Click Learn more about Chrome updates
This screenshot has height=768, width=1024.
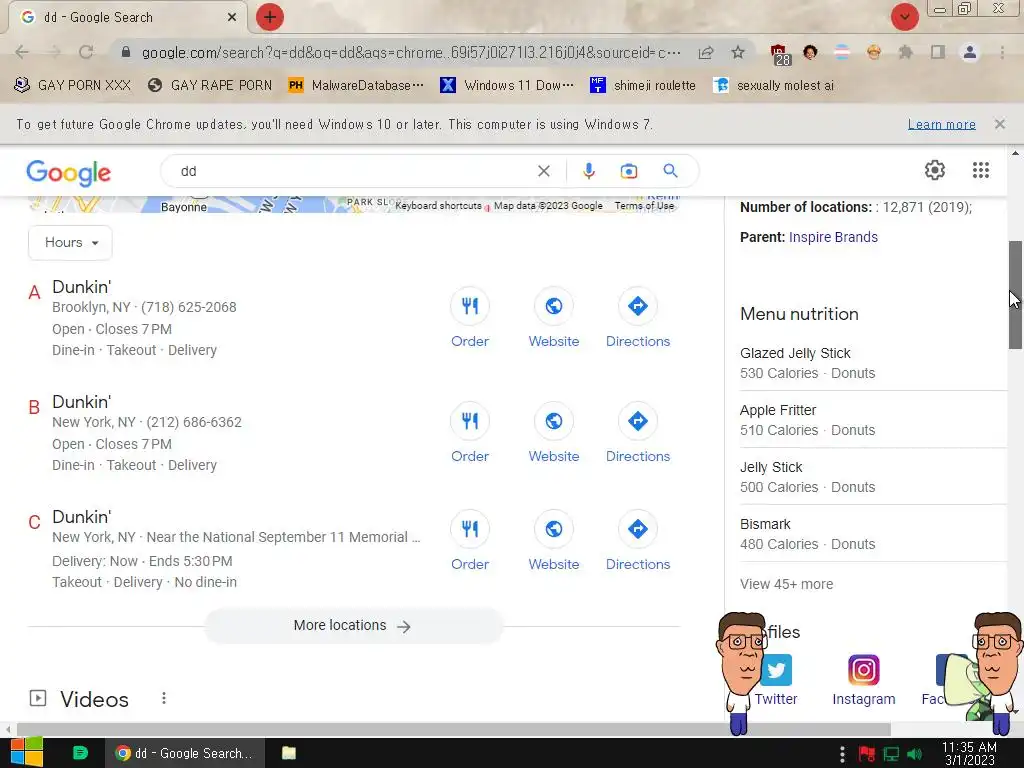pos(941,124)
